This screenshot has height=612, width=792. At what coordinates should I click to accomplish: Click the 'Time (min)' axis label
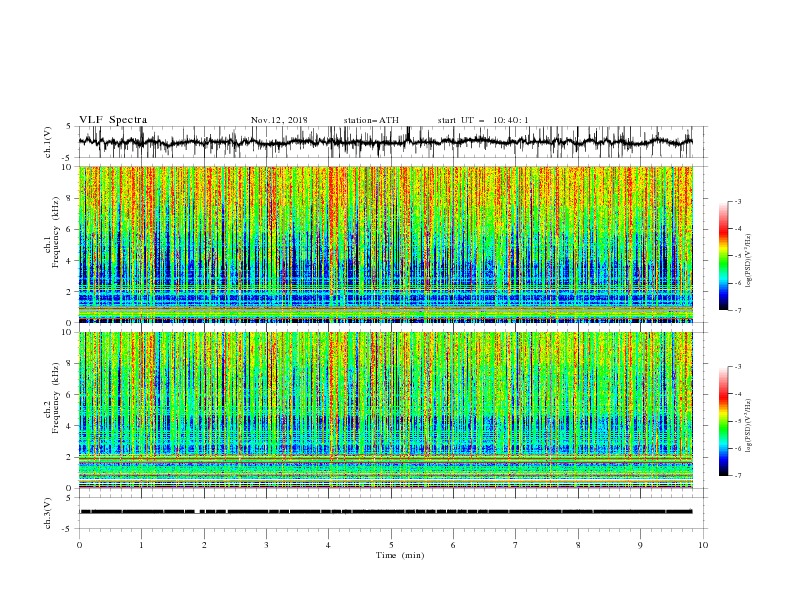(x=400, y=555)
